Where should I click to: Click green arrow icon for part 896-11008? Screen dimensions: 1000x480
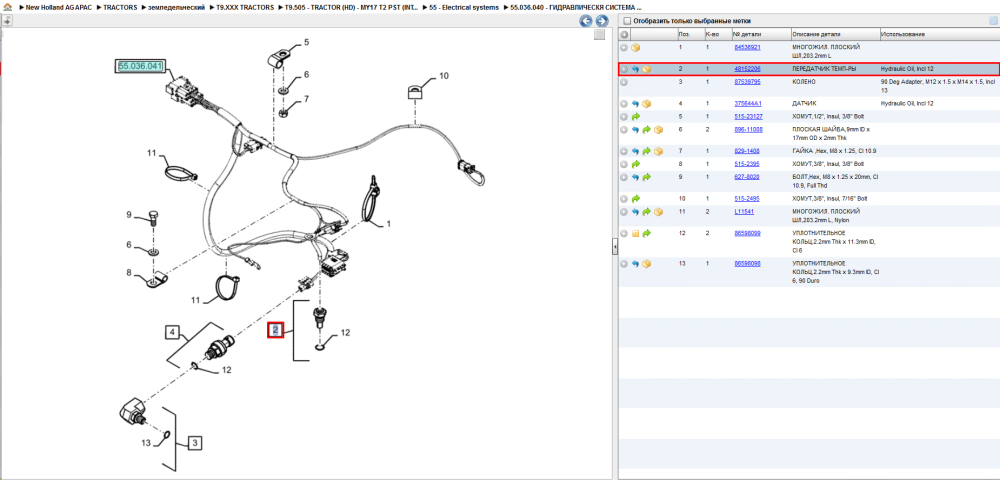click(647, 130)
